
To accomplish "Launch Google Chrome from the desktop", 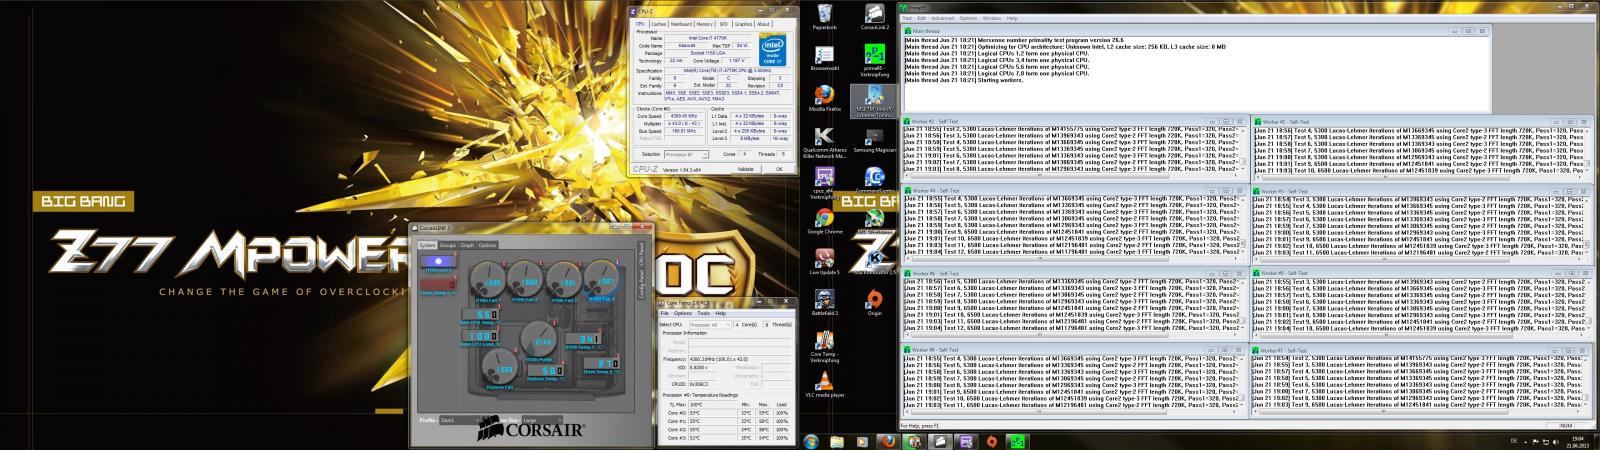I will point(824,221).
